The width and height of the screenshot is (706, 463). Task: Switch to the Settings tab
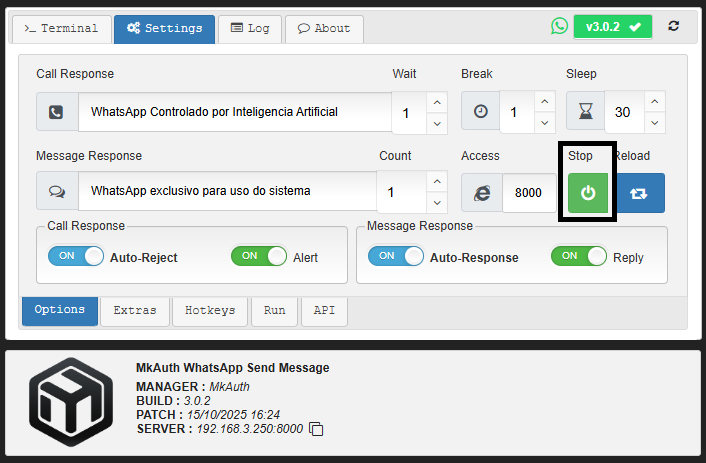coord(164,29)
